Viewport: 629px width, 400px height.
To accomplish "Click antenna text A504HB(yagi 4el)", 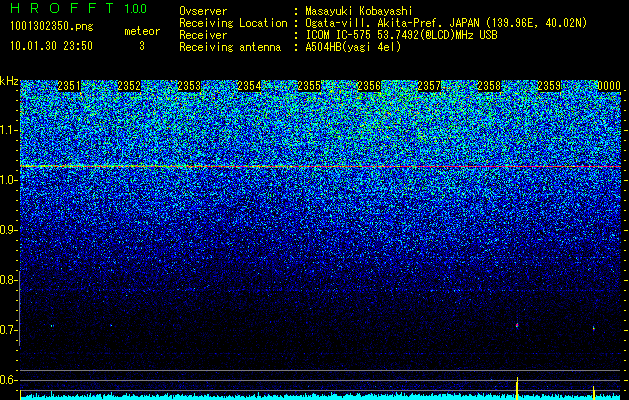I will pyautogui.click(x=353, y=47).
